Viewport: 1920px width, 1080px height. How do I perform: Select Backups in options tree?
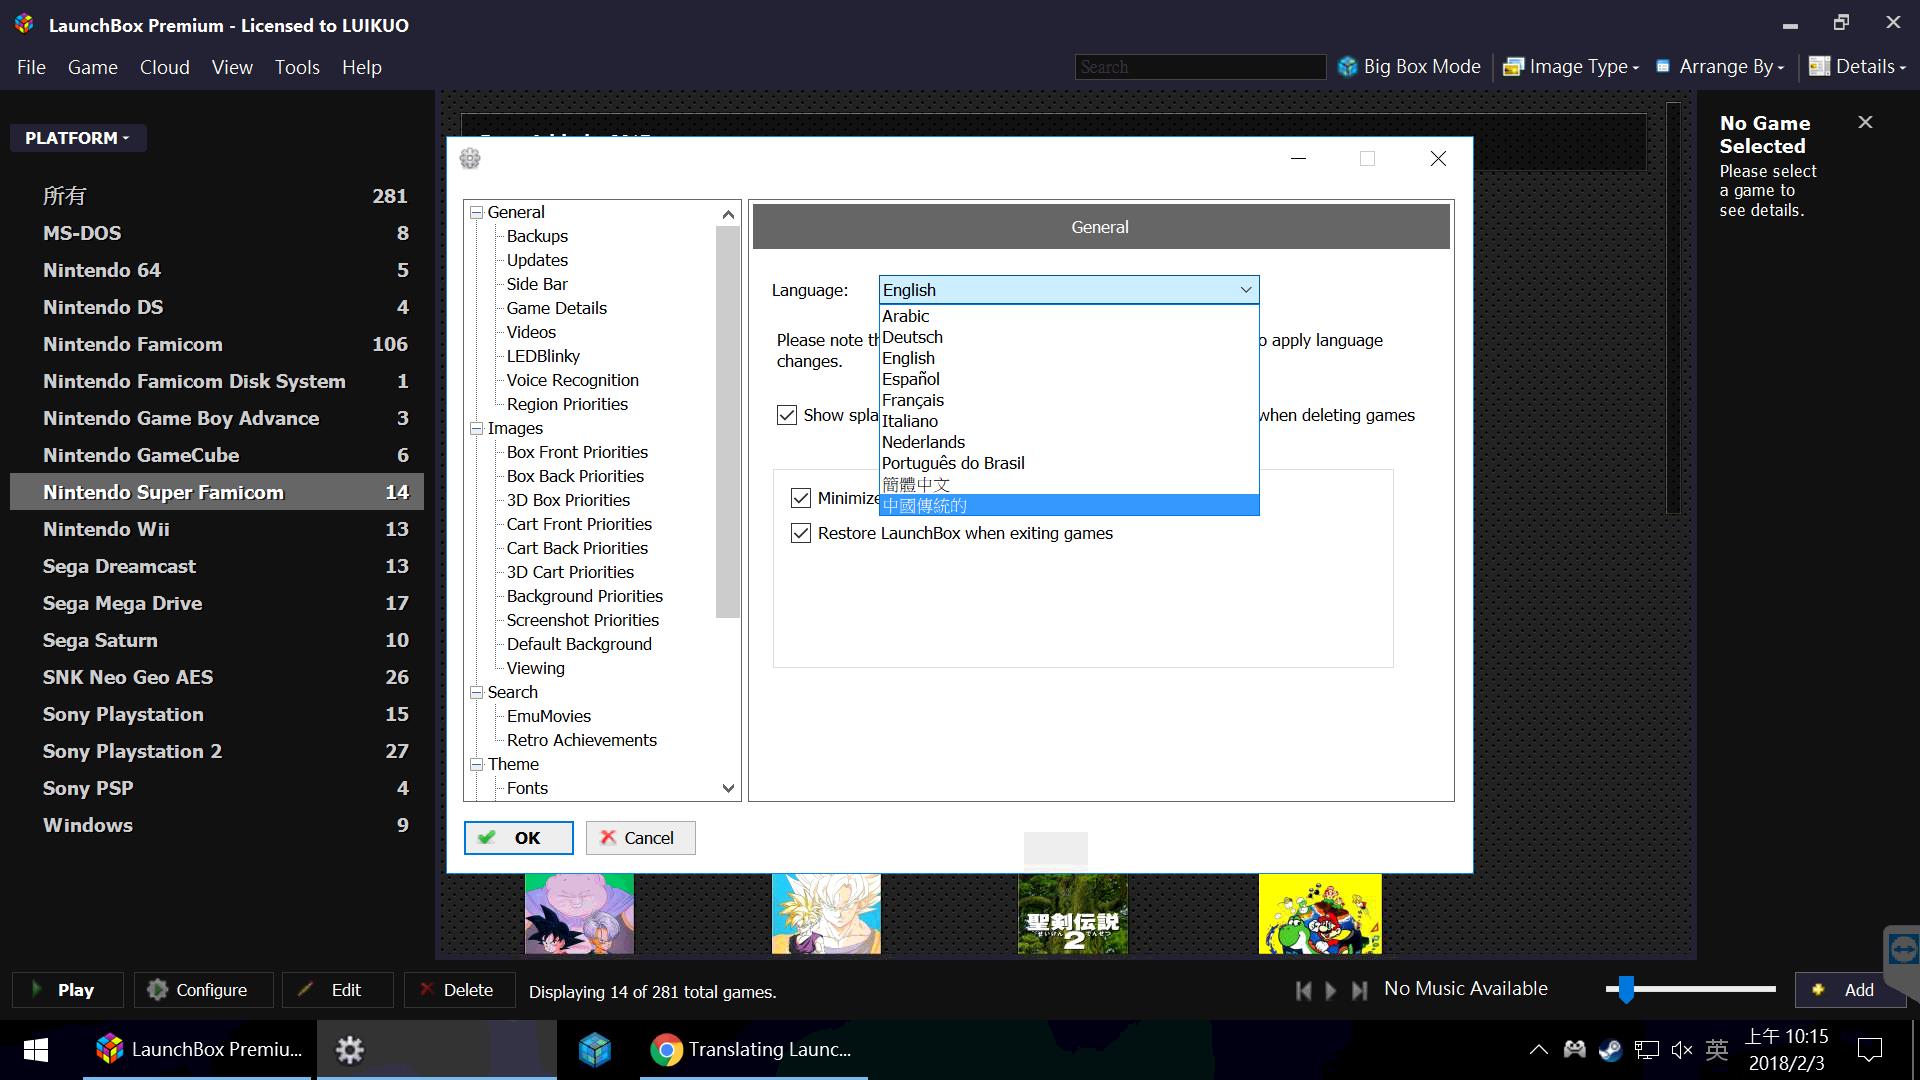coord(537,236)
